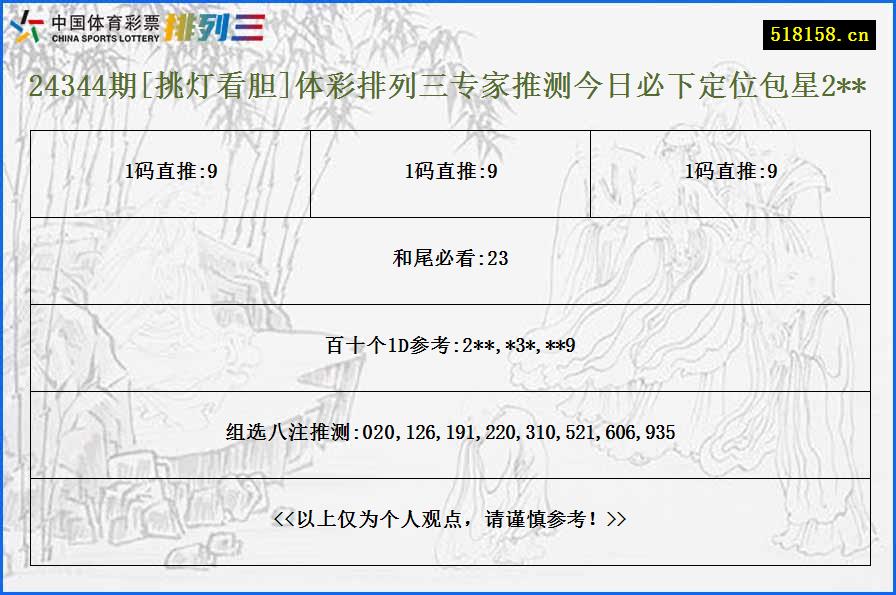Click the green square in the lottery logo
The image size is (896, 595).
34,33
